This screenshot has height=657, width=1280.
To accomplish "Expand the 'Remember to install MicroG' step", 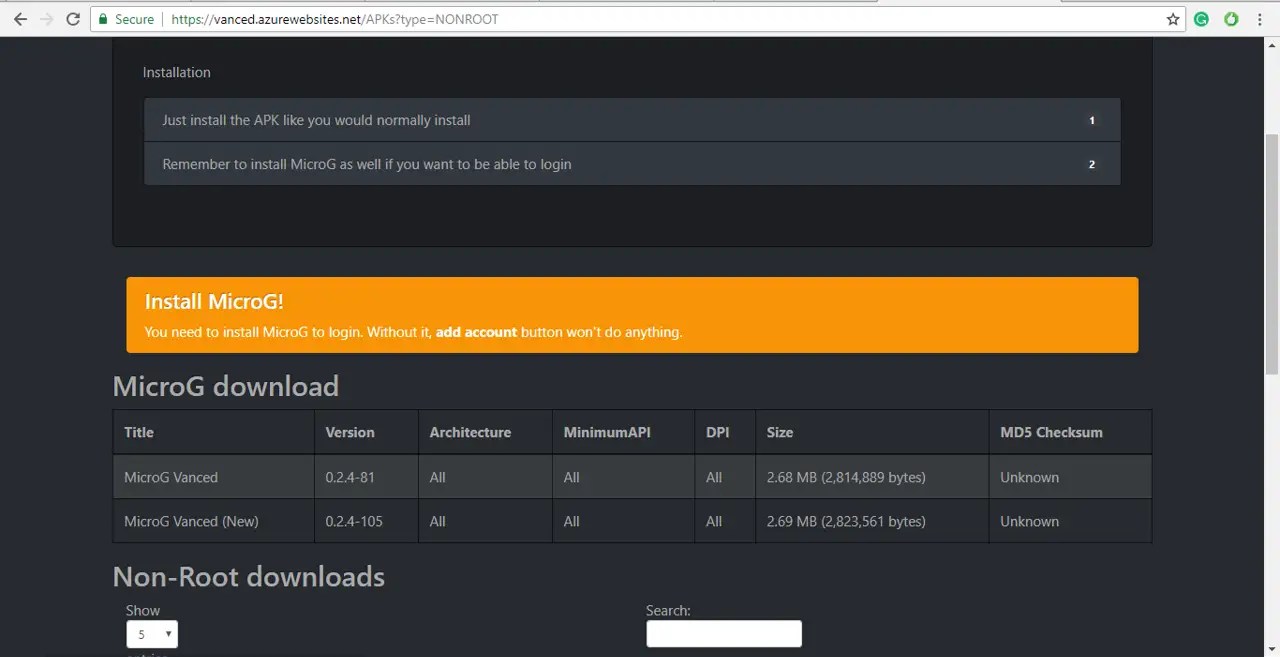I will click(x=632, y=164).
